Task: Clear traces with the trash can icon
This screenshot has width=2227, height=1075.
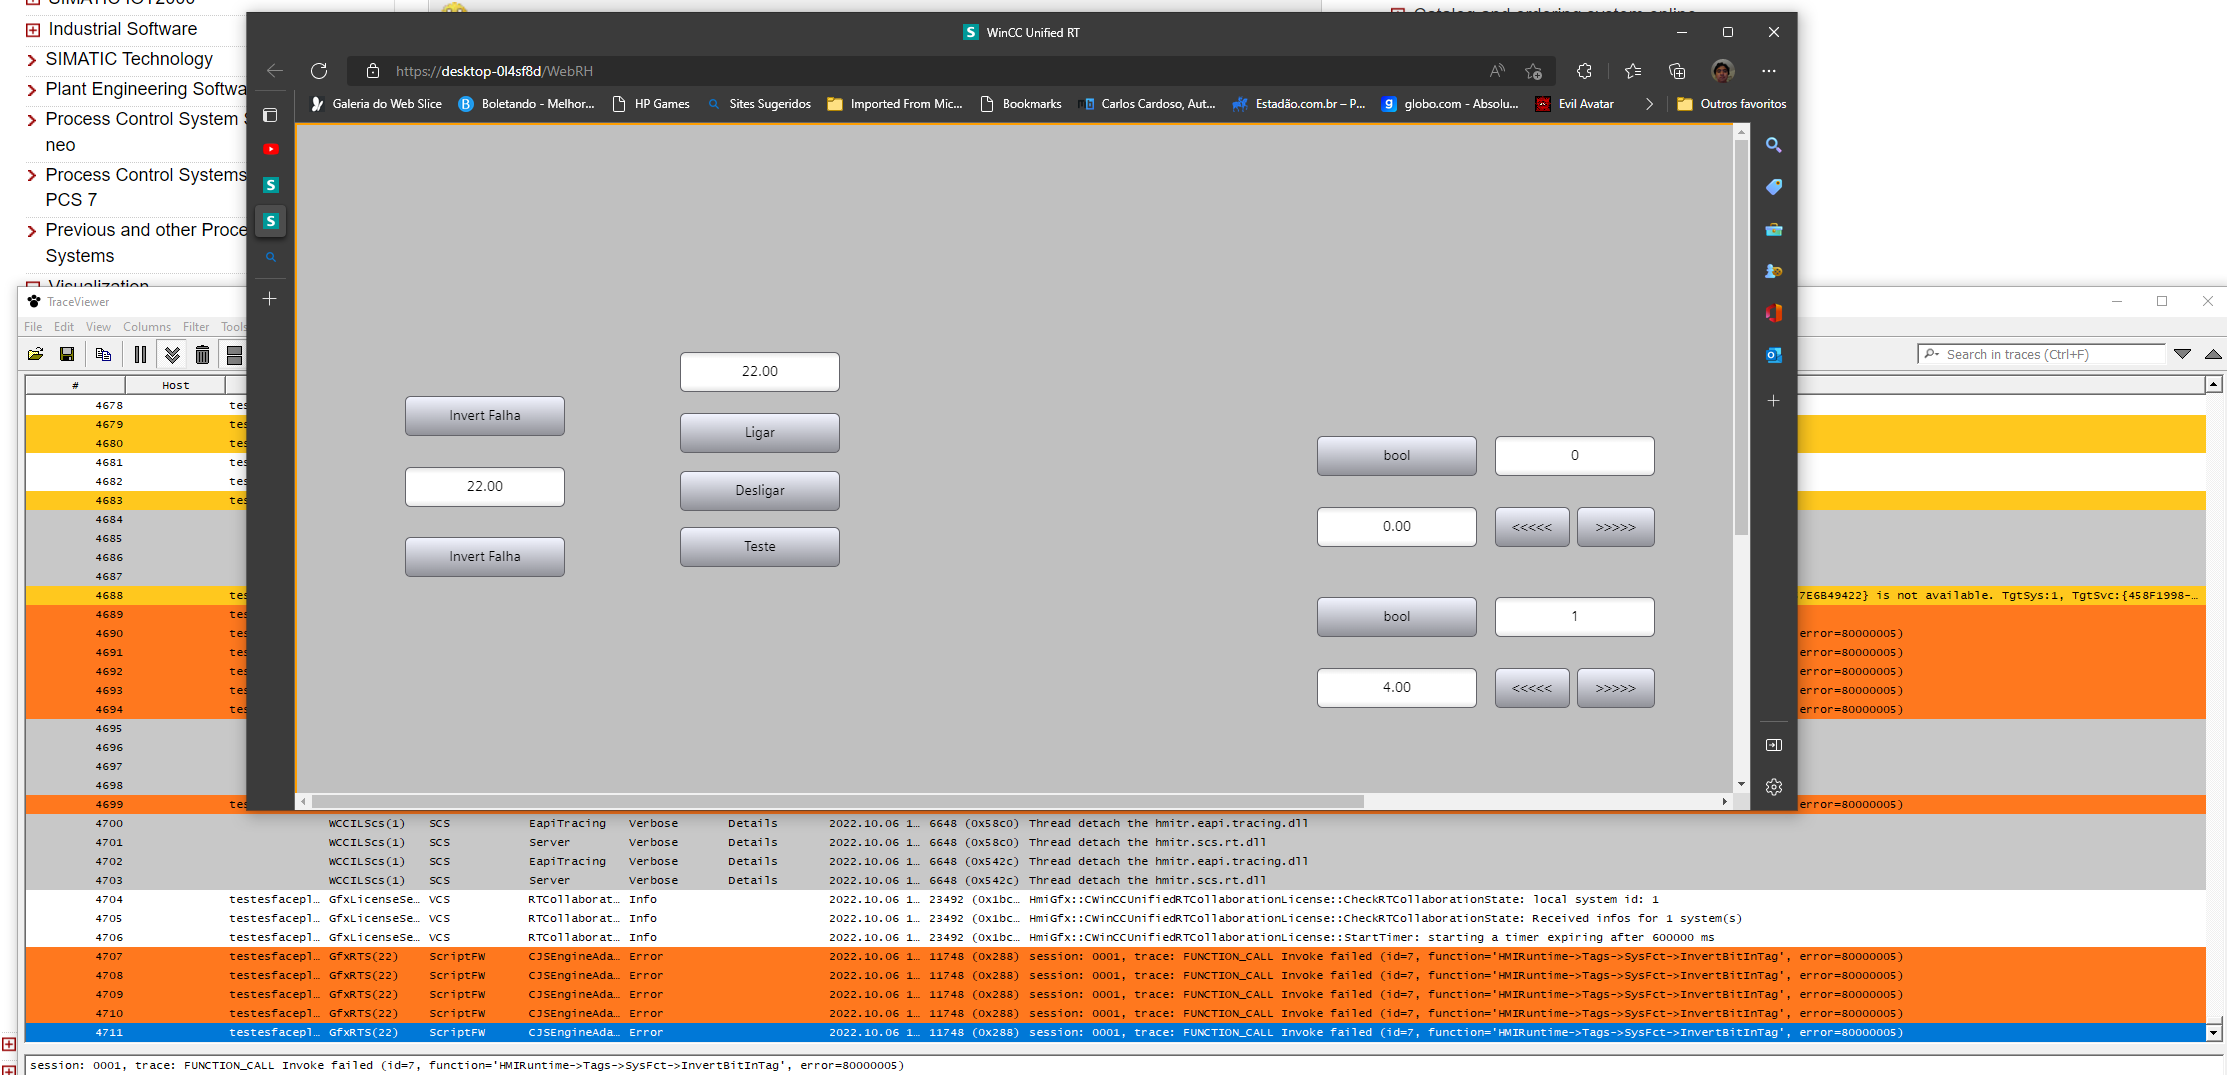Action: pos(202,354)
